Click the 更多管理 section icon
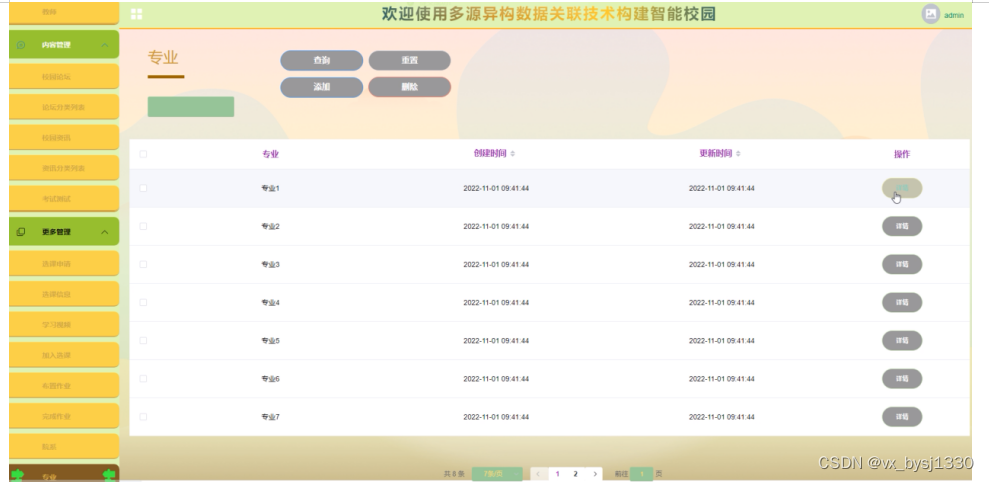Viewport: 989px width, 482px height. tap(21, 232)
